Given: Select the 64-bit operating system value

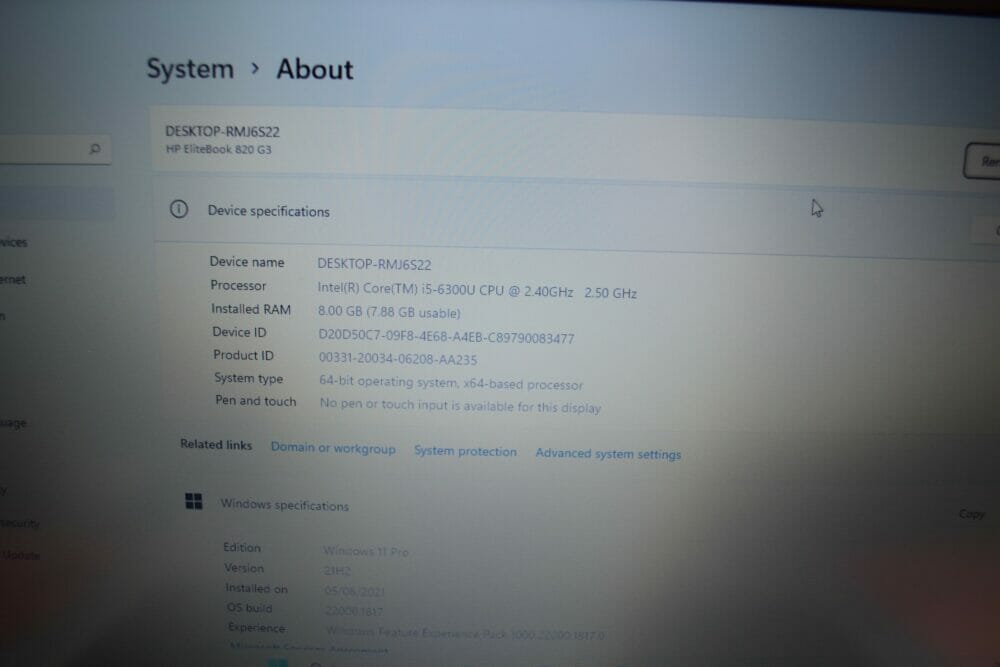Looking at the screenshot, I should point(451,383).
